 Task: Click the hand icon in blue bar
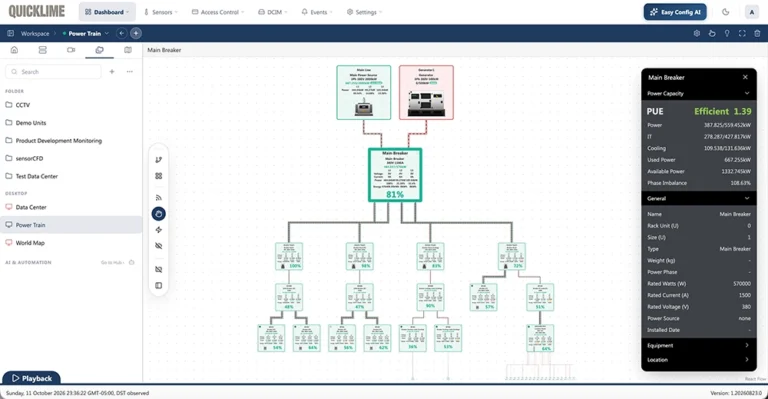pyautogui.click(x=712, y=33)
